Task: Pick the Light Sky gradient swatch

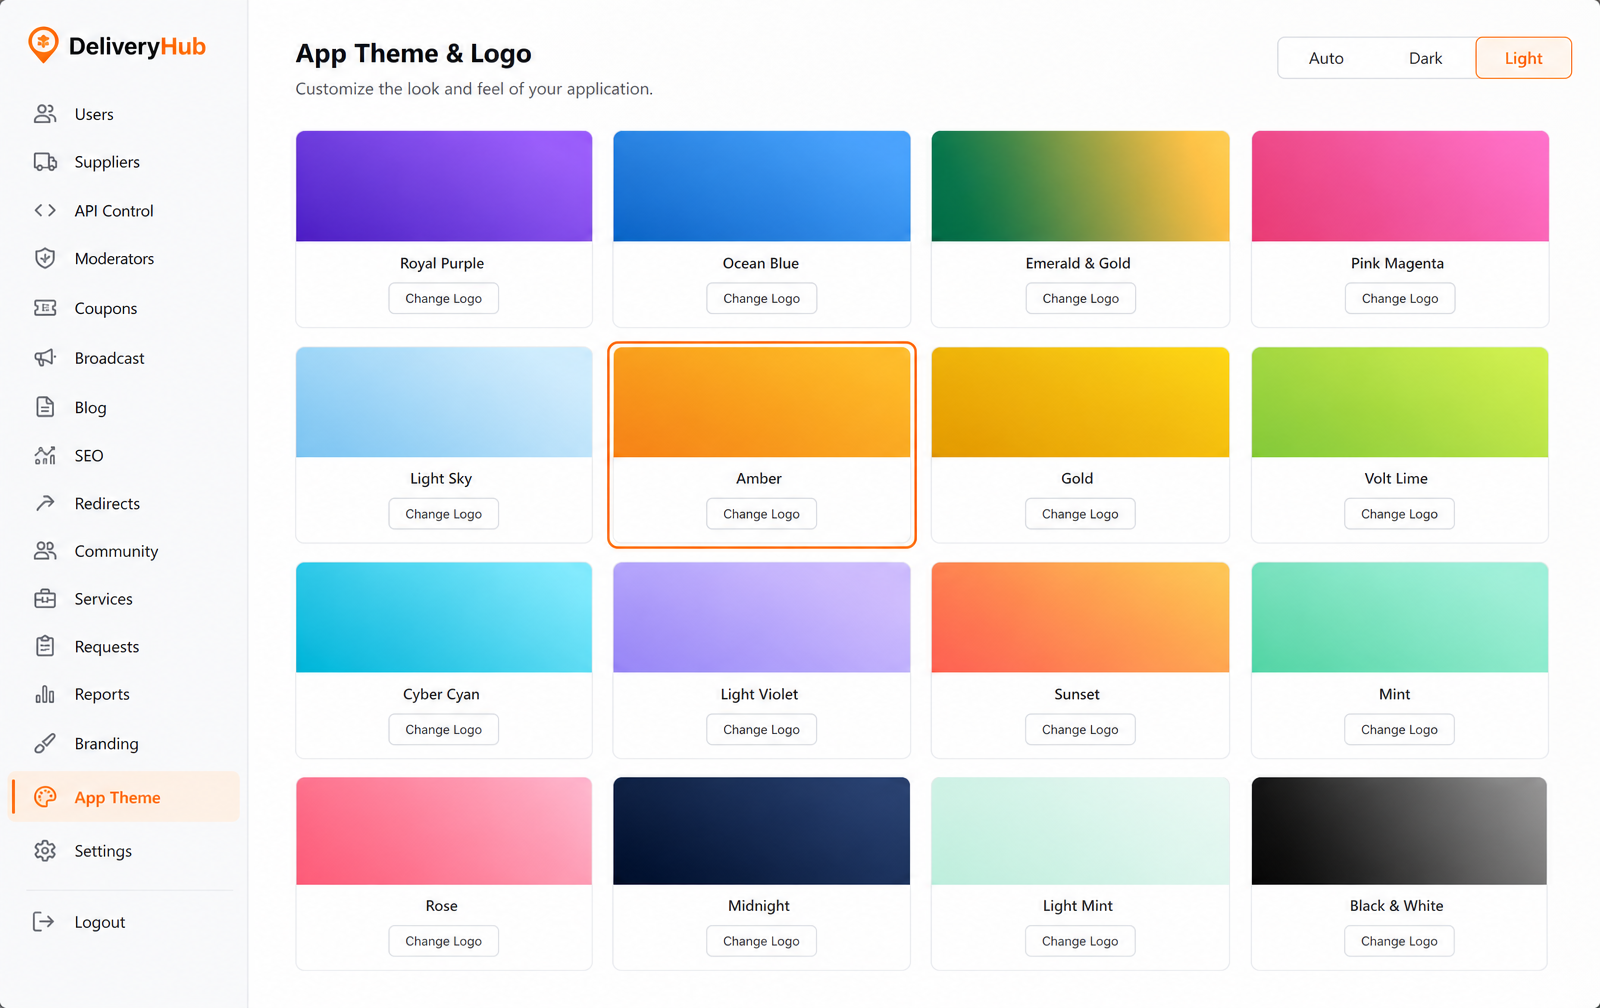Action: [x=444, y=402]
